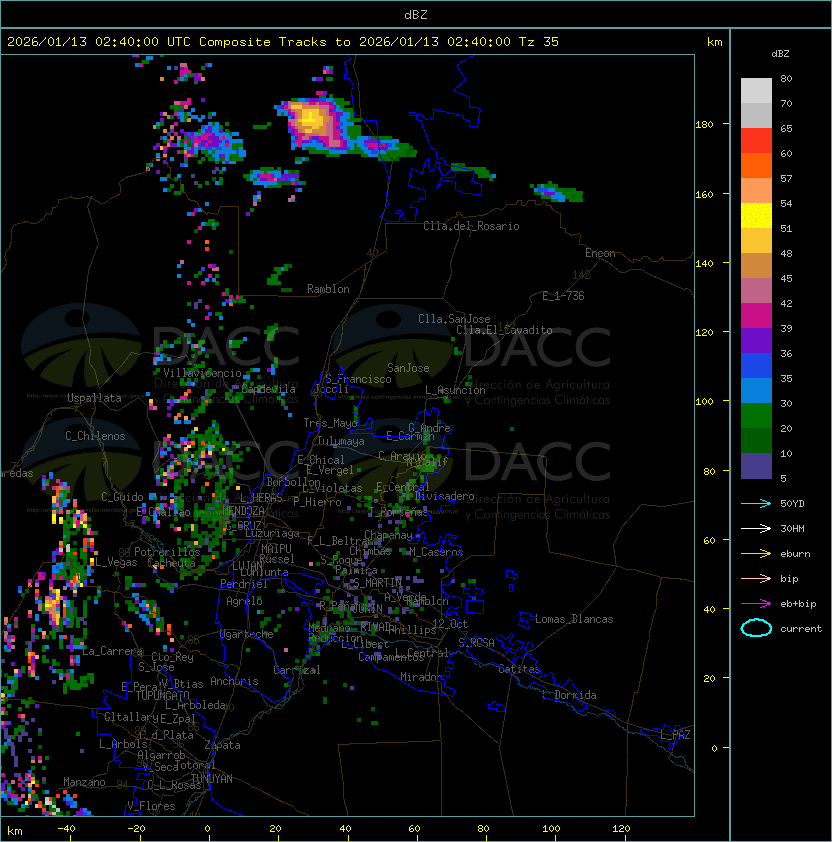
Task: Click the 'Encon' map label
Action: (600, 253)
